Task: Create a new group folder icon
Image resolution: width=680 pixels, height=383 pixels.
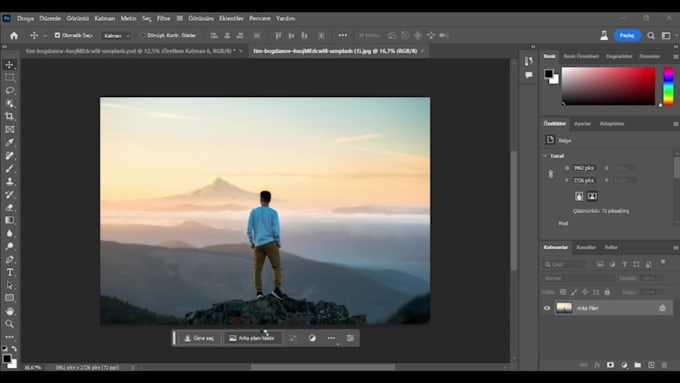Action: pos(638,365)
